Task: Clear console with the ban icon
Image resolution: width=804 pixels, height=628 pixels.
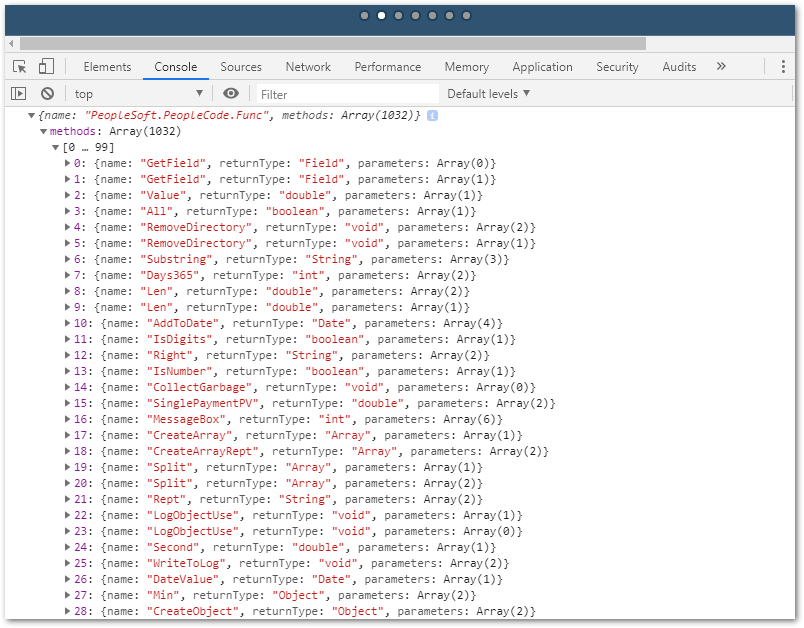Action: [47, 93]
